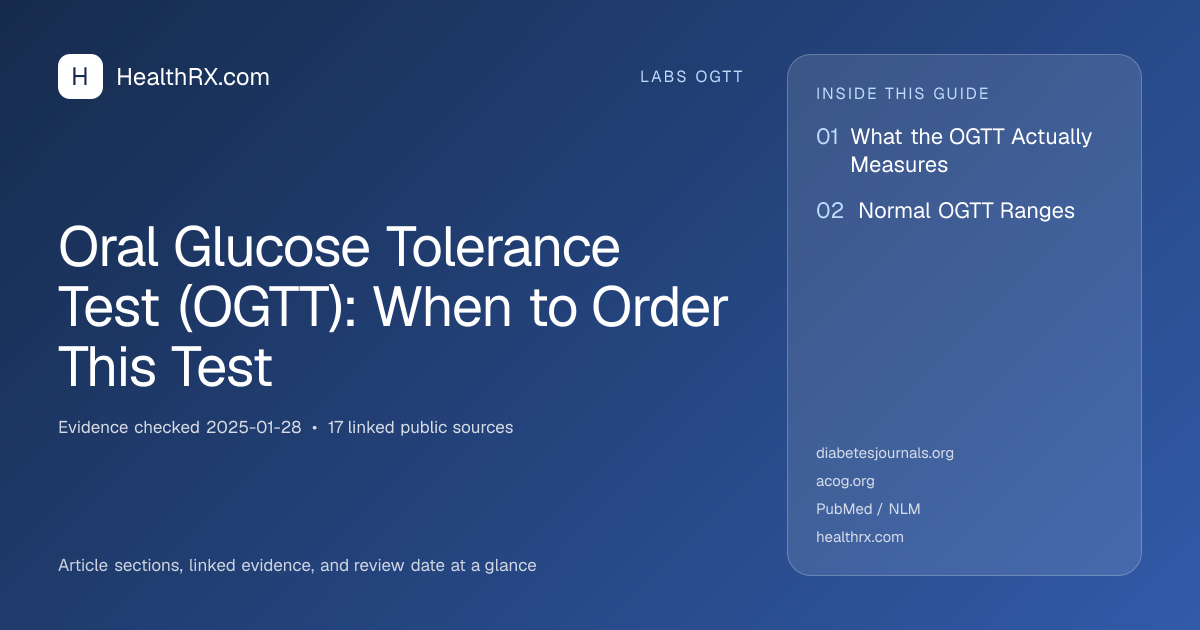Click the healthrx.com source entry

(860, 537)
